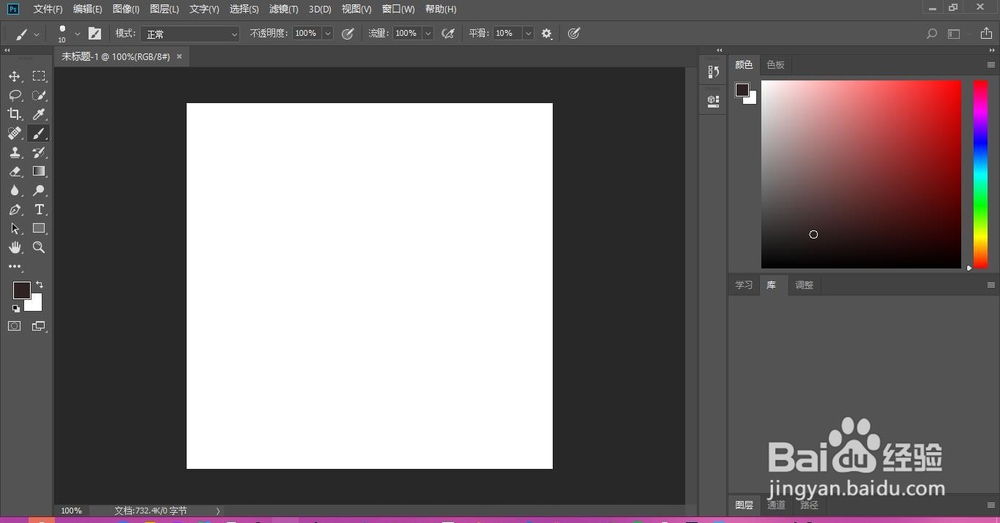Click the foreground color swatch in toolbox
Image resolution: width=1000 pixels, height=523 pixels.
[x=20, y=290]
